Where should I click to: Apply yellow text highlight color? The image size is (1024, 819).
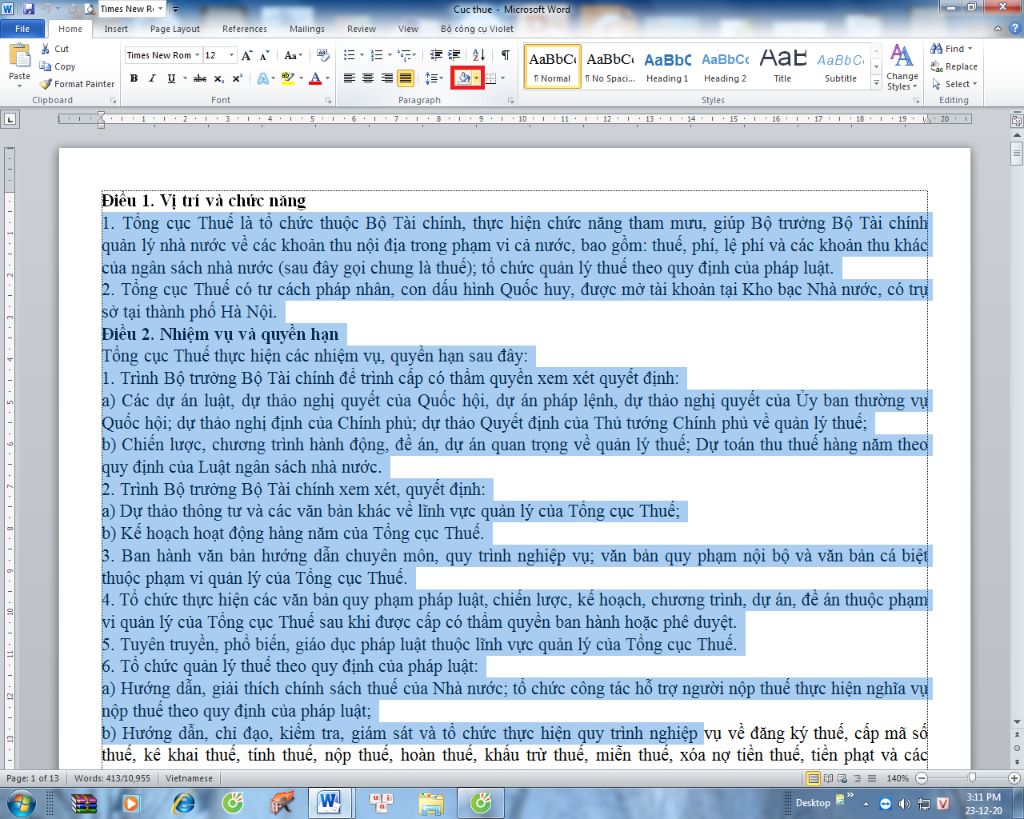tap(287, 78)
